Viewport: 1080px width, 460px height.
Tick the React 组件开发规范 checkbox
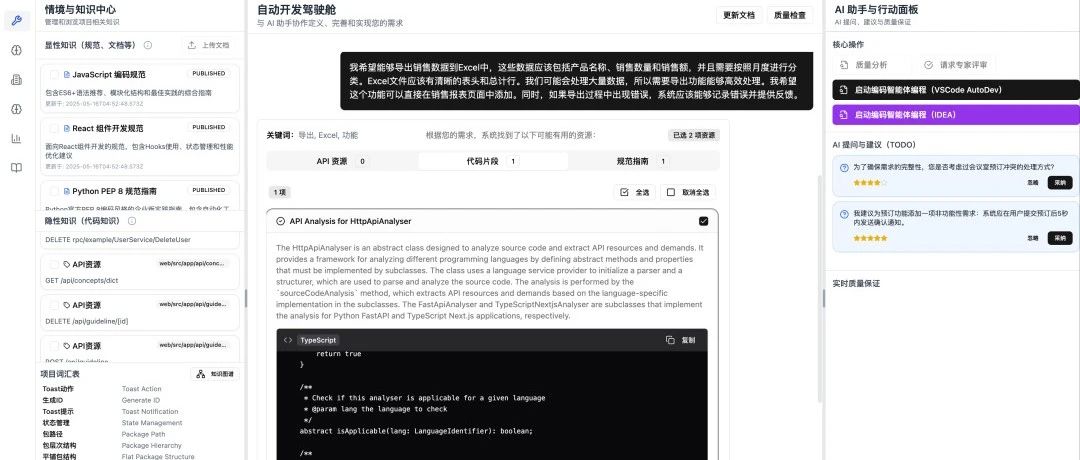pos(54,128)
